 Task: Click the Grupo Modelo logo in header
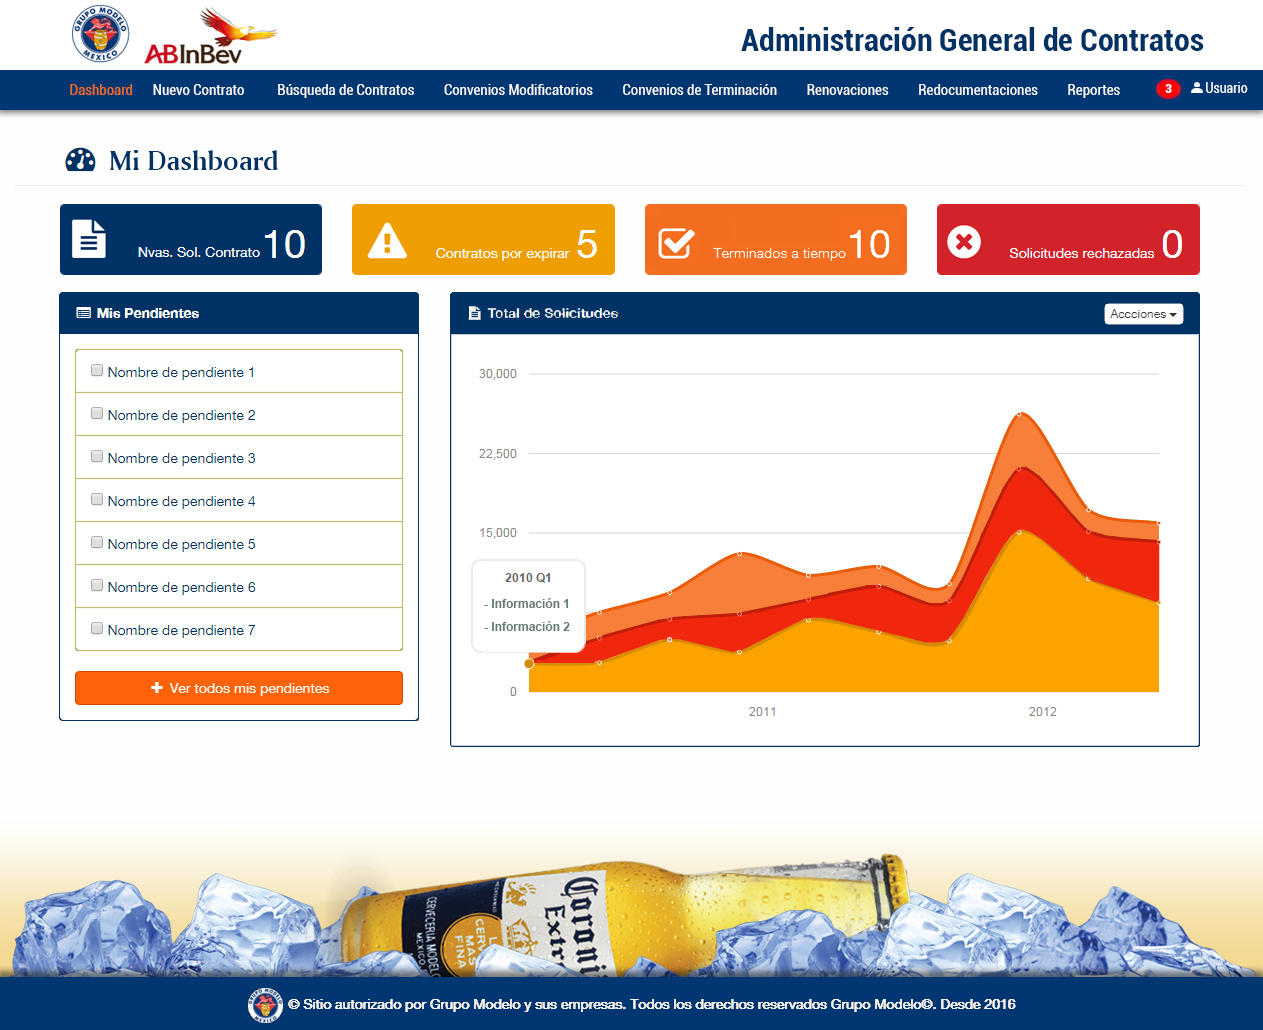click(100, 34)
